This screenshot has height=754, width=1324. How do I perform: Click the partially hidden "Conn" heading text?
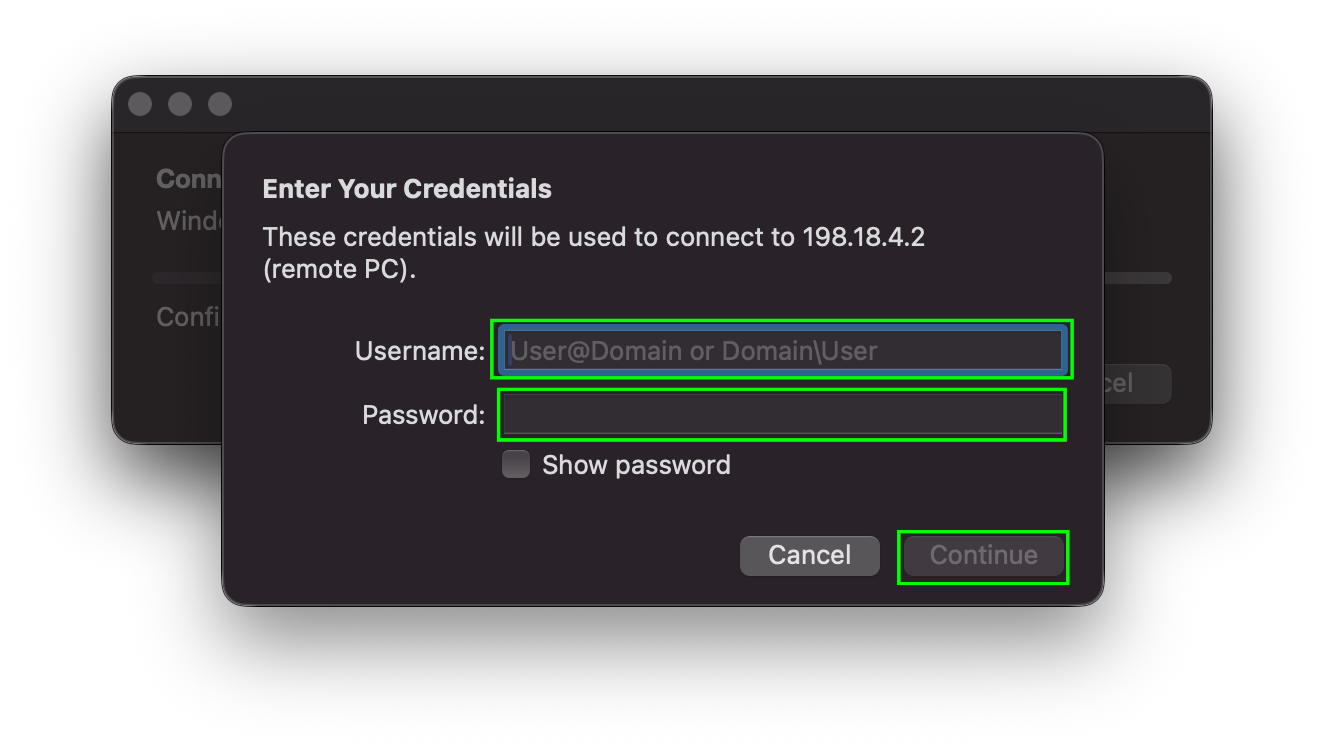[188, 179]
